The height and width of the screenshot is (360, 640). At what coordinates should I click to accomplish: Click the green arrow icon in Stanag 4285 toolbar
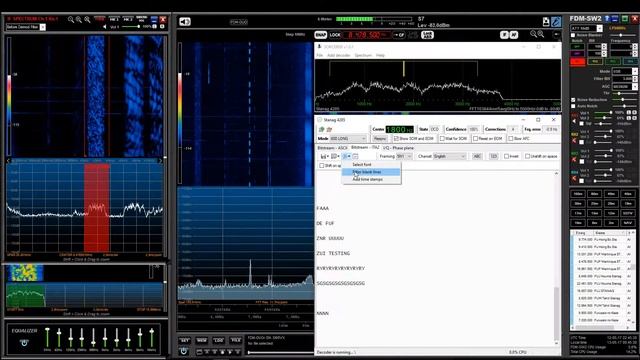[x=322, y=129]
